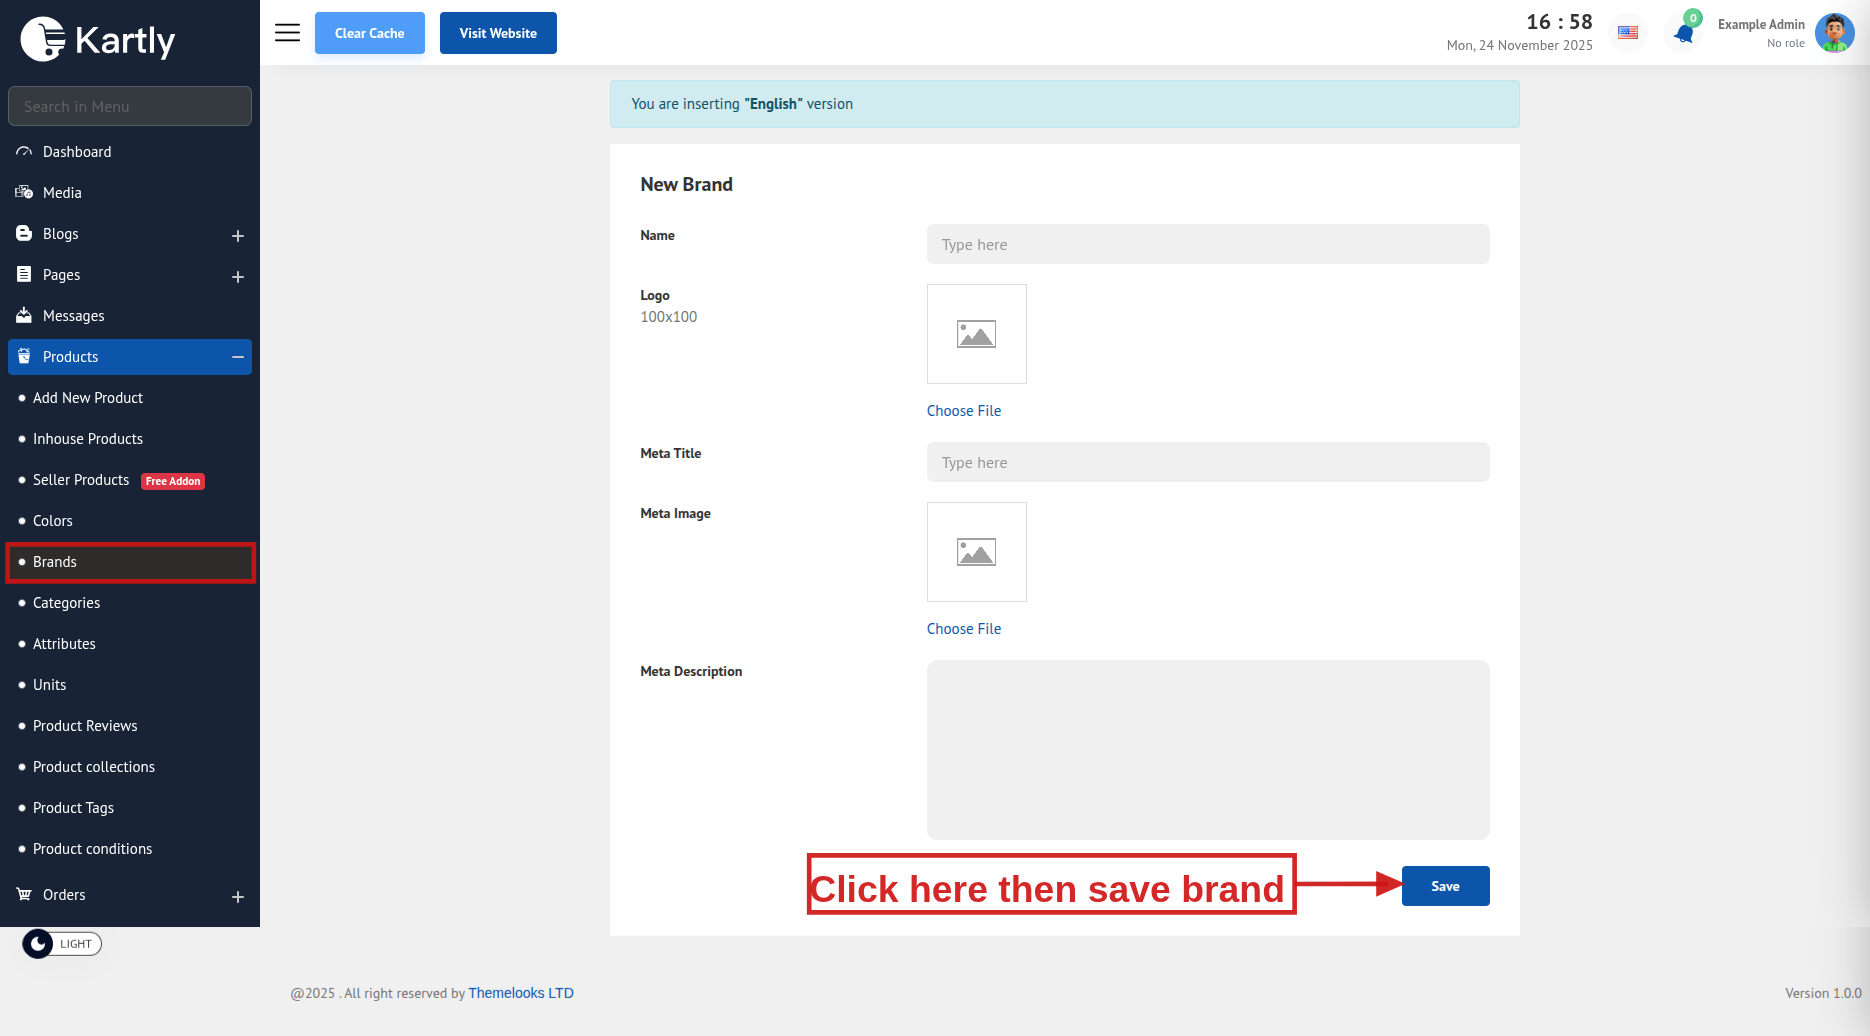Click the Logo image placeholder
This screenshot has width=1870, height=1036.
pos(976,334)
